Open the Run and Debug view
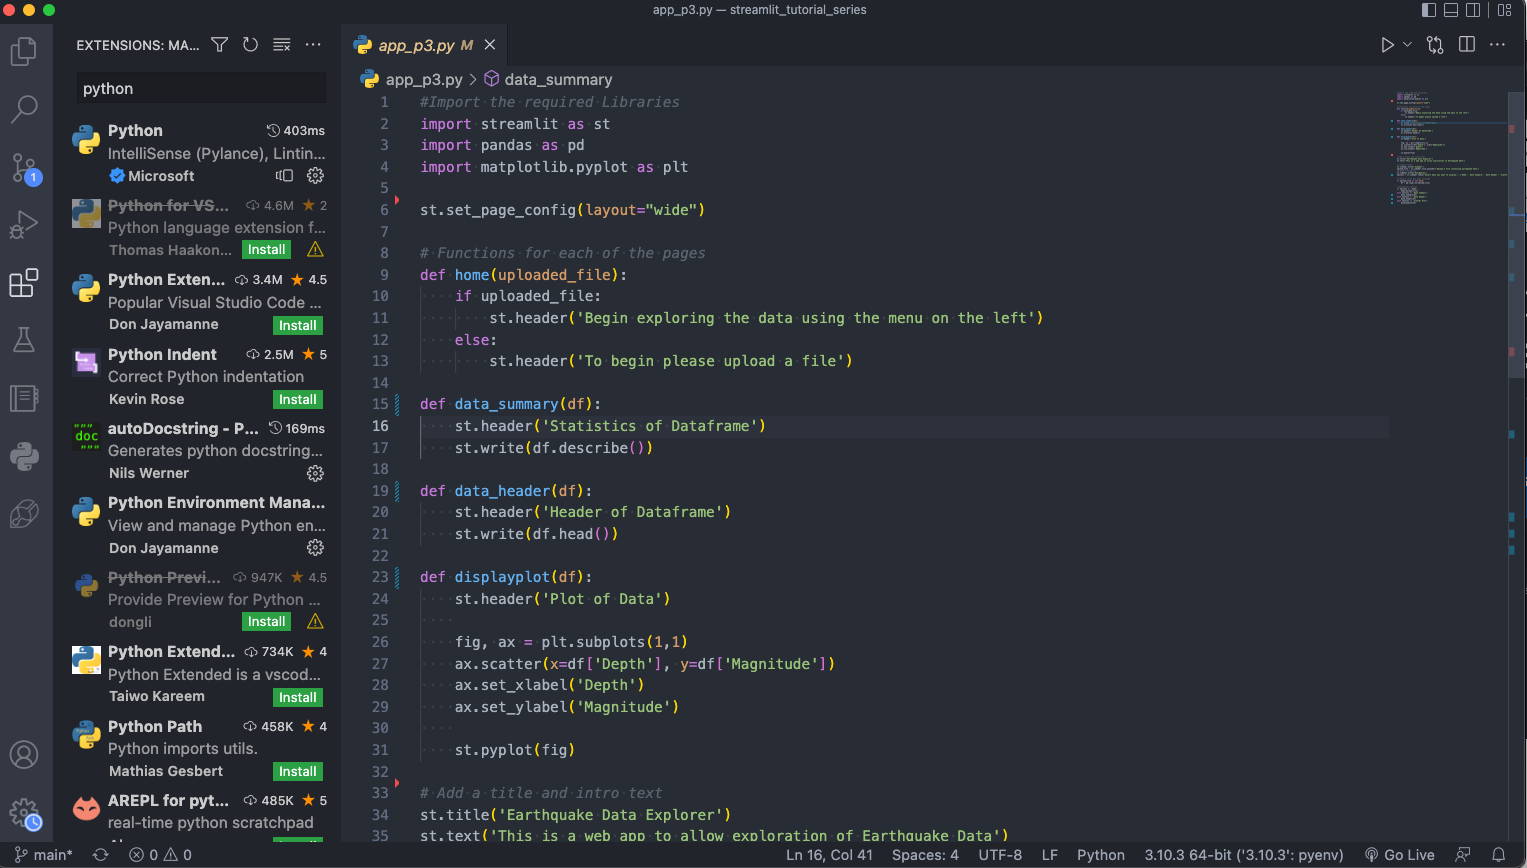The height and width of the screenshot is (868, 1527). (24, 225)
